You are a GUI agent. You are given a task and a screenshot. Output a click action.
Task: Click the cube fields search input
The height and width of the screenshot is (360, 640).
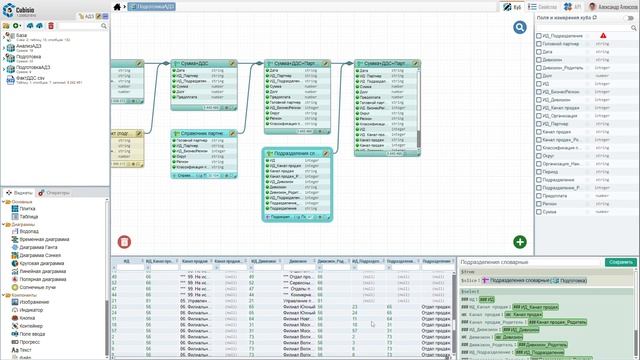(x=583, y=28)
